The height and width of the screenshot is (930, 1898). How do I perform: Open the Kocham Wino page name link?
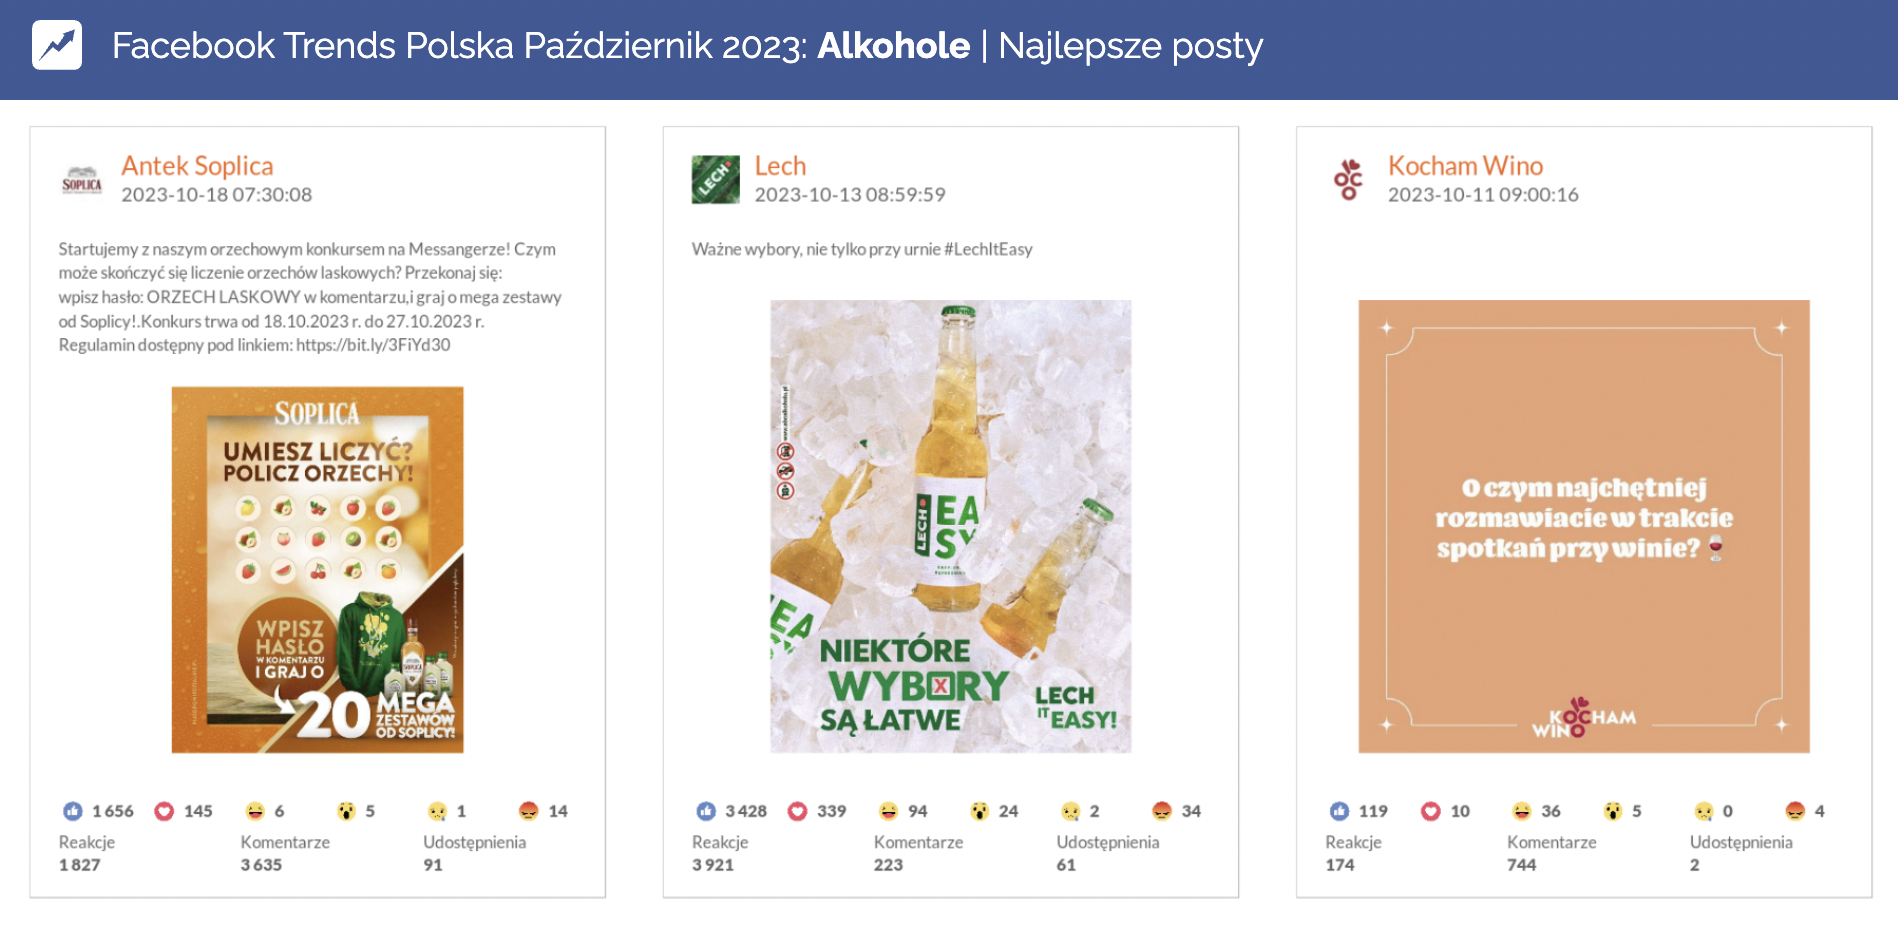[x=1465, y=166]
